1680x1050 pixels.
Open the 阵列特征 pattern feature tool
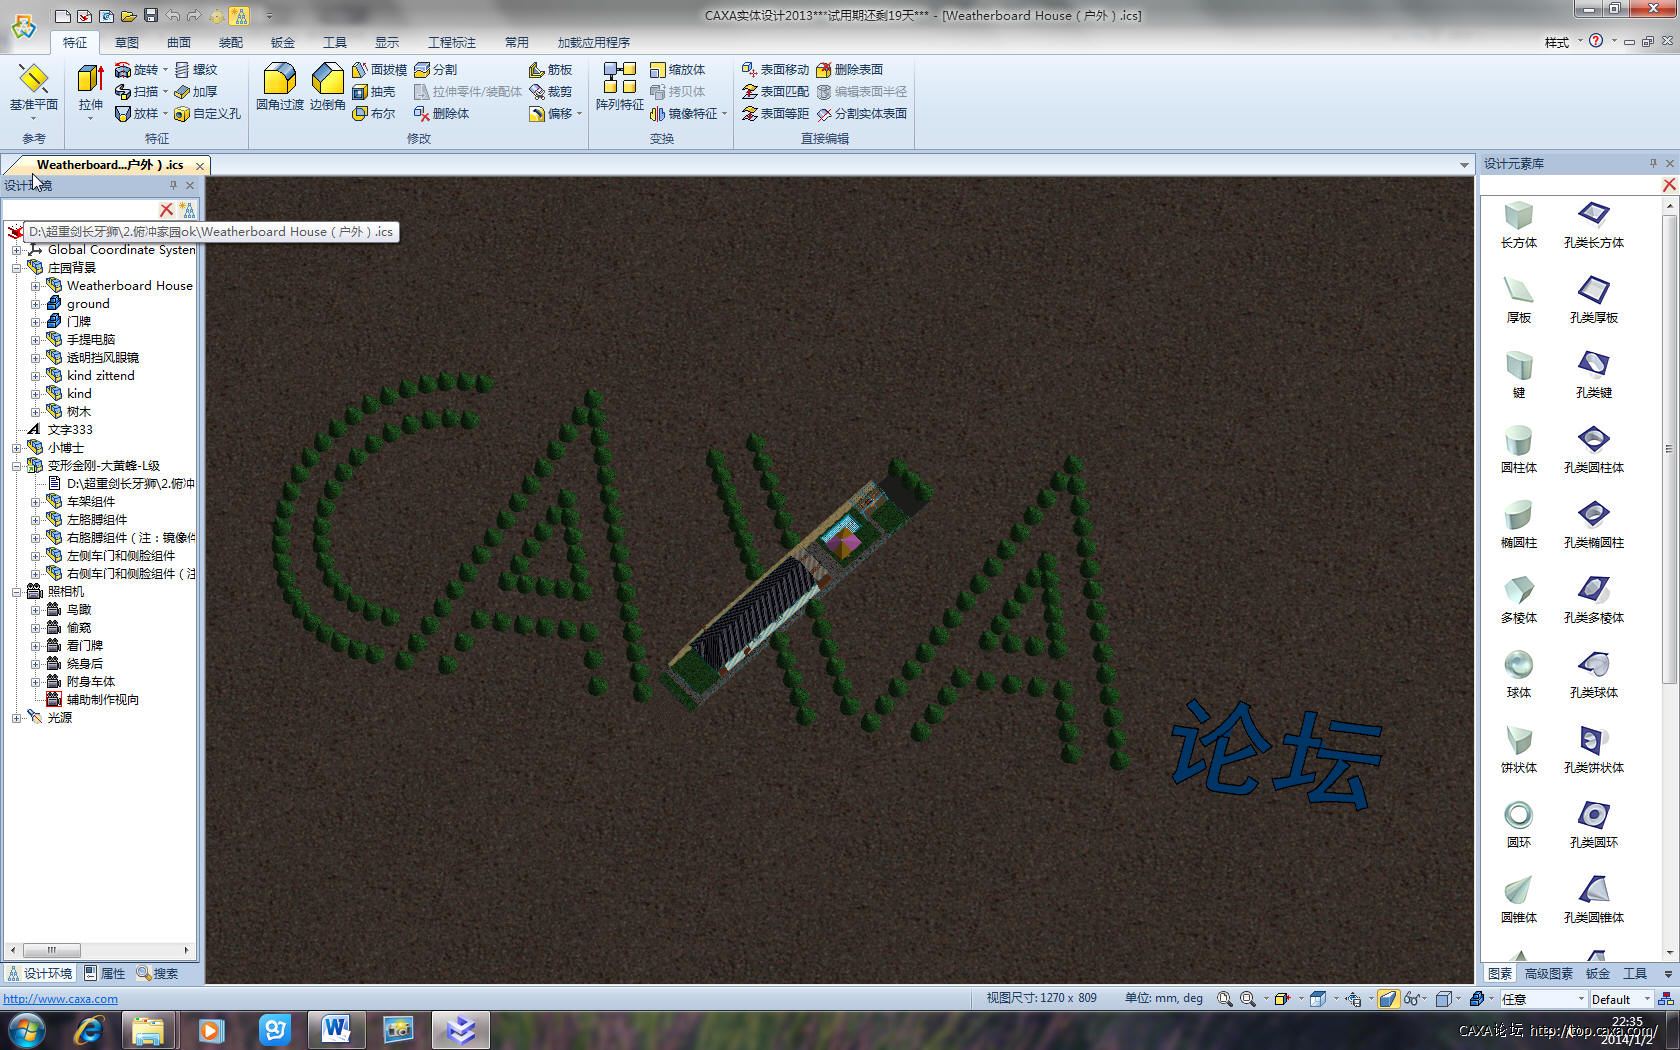pos(620,87)
